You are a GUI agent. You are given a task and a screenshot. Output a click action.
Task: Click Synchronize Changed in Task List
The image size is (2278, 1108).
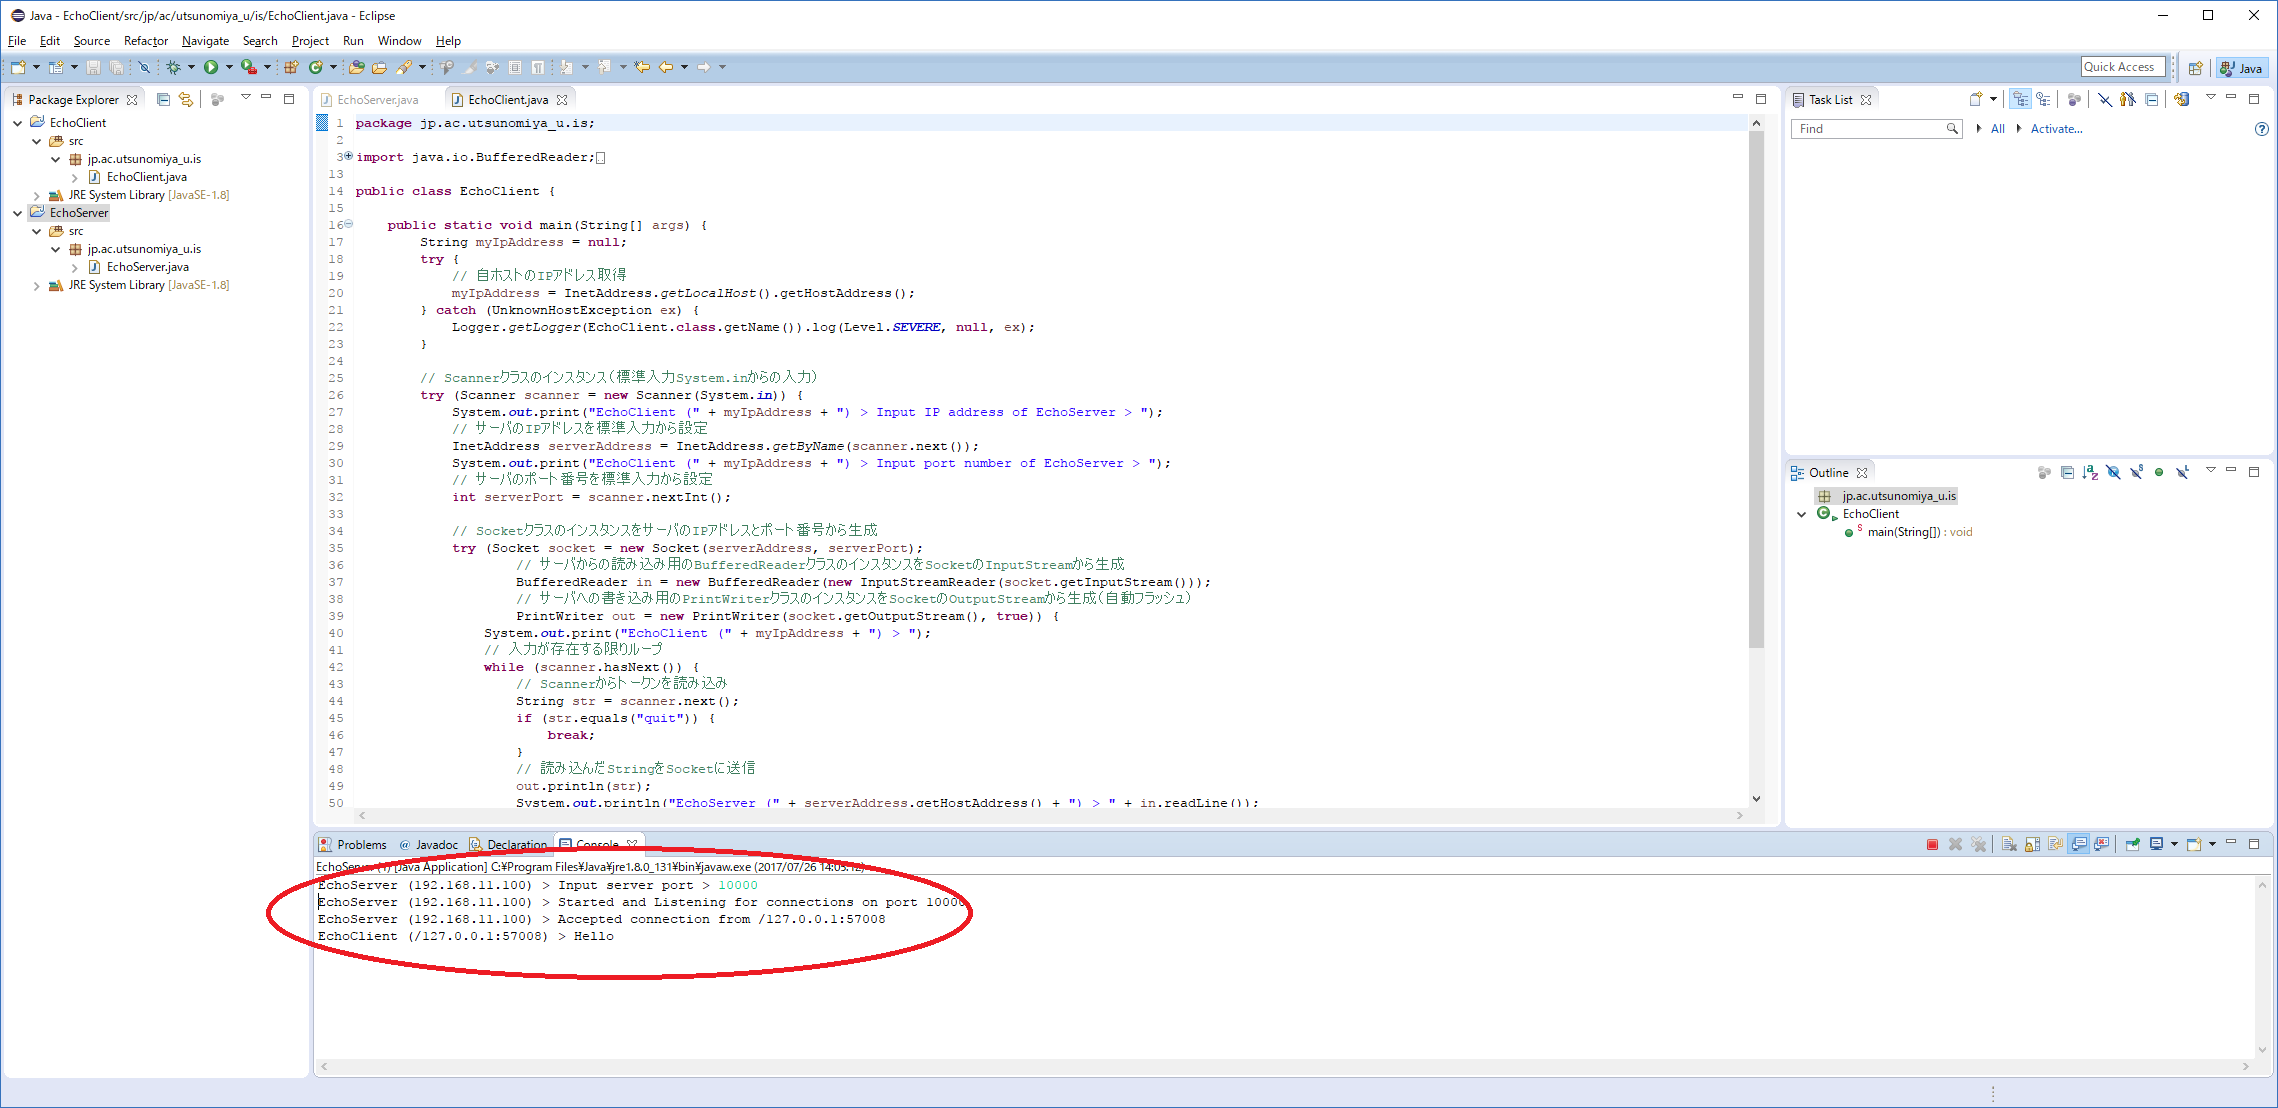pyautogui.click(x=2182, y=99)
